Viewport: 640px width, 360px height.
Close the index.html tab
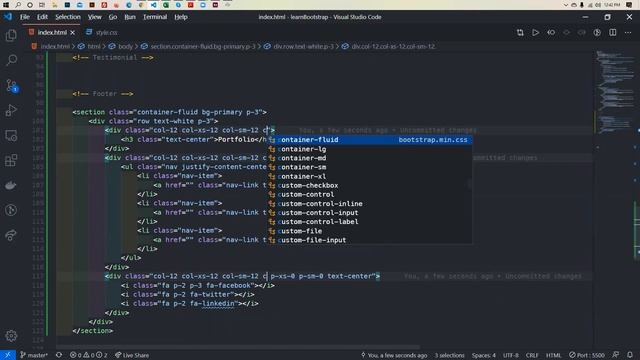(x=72, y=32)
